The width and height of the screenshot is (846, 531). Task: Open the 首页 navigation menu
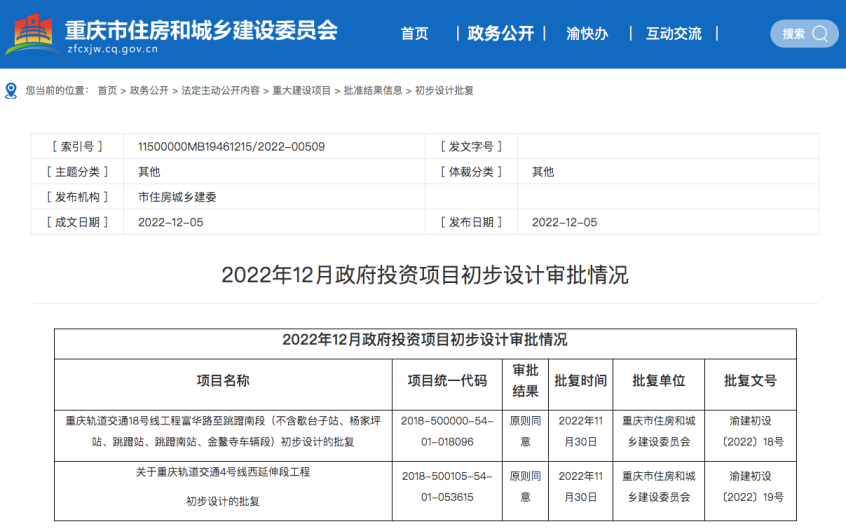click(414, 33)
